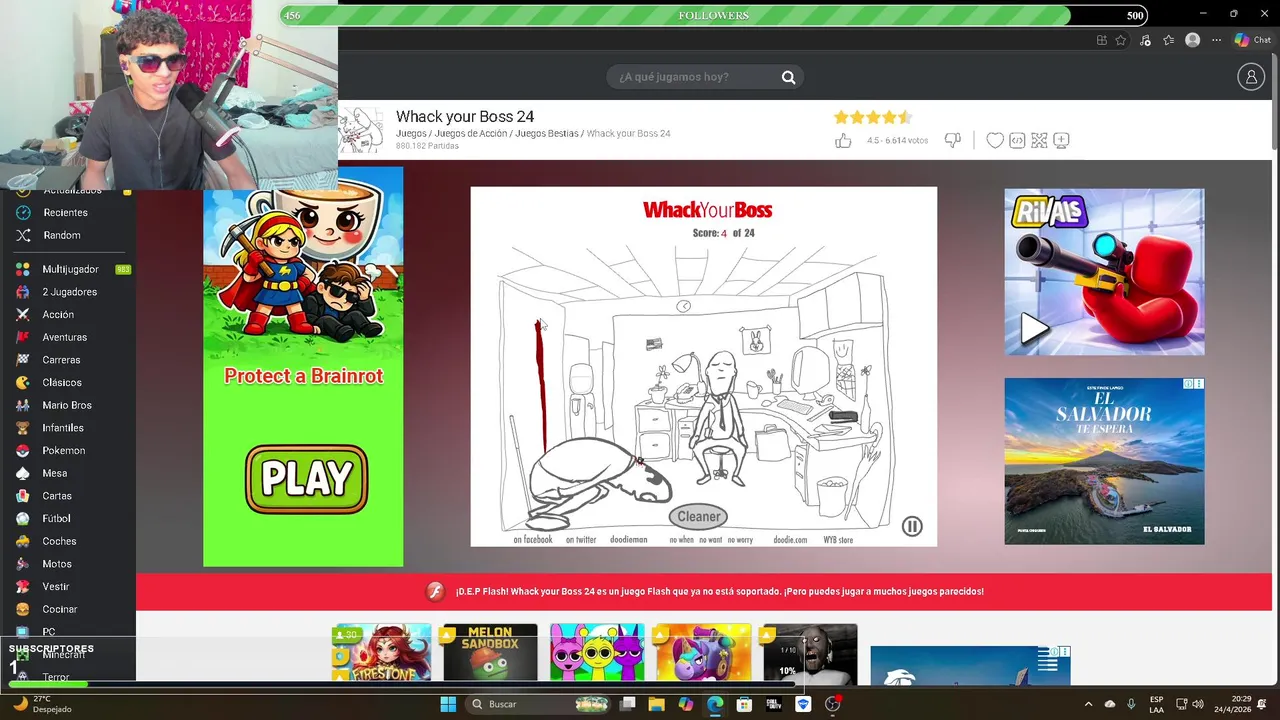Screen dimensions: 1280x720
Task: Focus the '¿A qué jugamos hoy?' search field
Action: pos(705,77)
